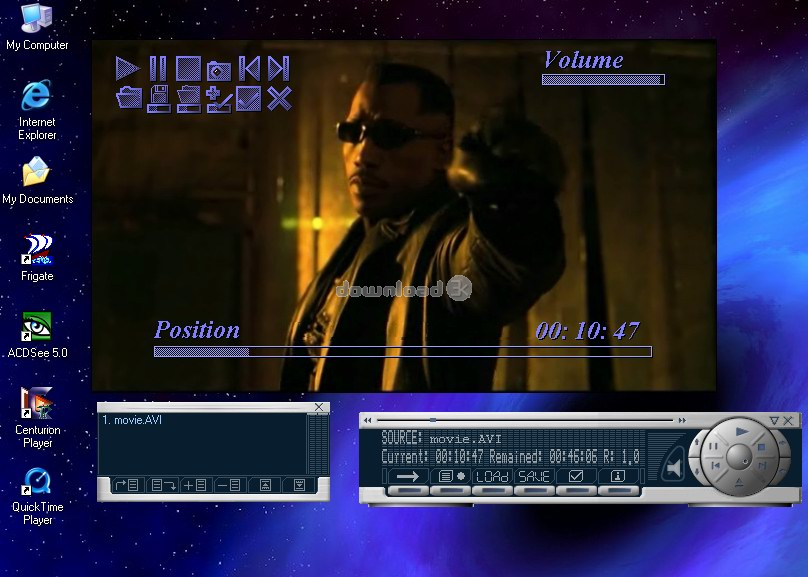Mute audio with the control panel speaker icon
The image size is (808, 577).
point(673,467)
